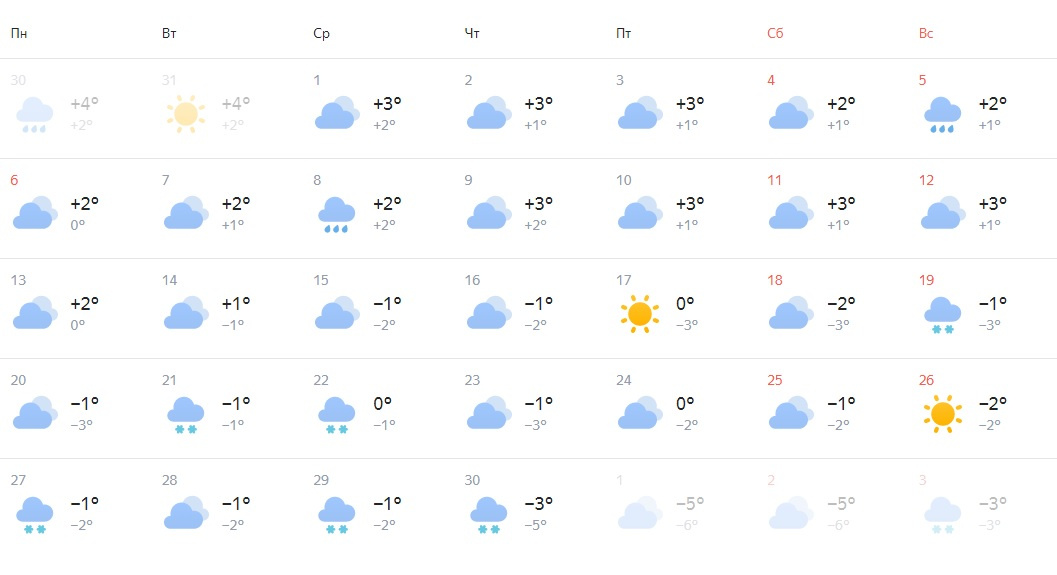Viewport: 1057px width, 575px height.
Task: Select the Сб weekend column header
Action: point(775,33)
